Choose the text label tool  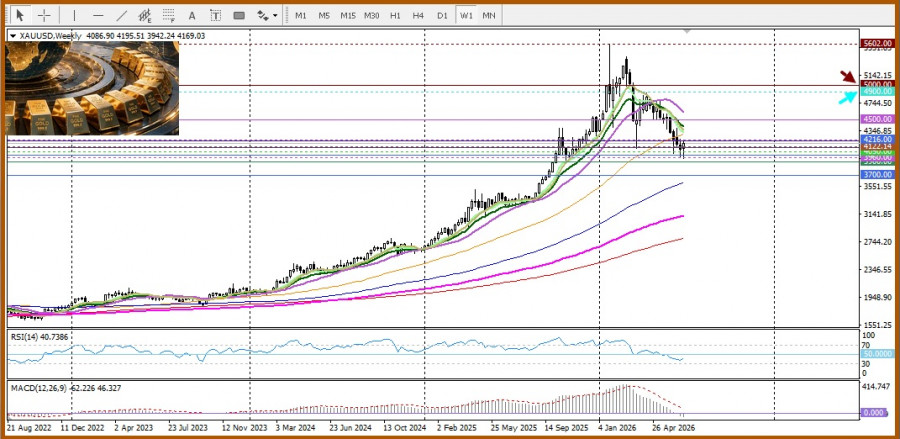[215, 15]
